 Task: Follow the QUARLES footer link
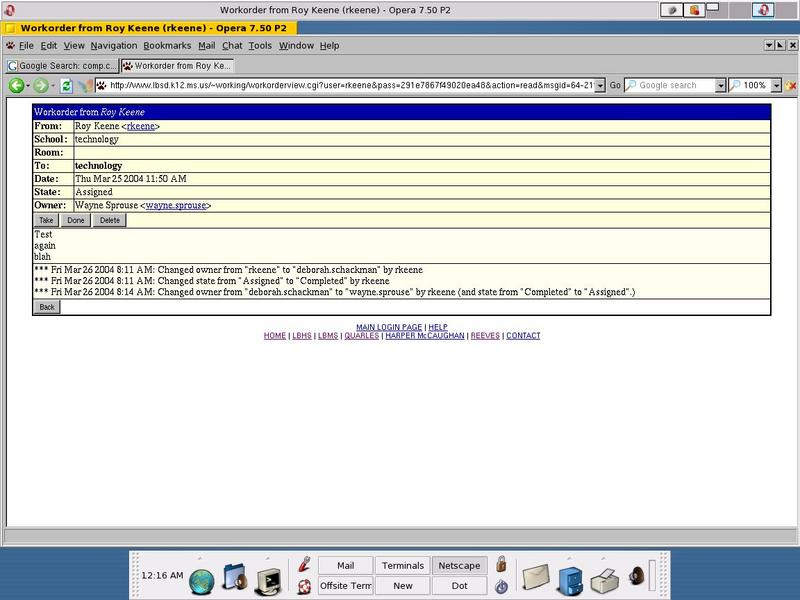click(362, 336)
